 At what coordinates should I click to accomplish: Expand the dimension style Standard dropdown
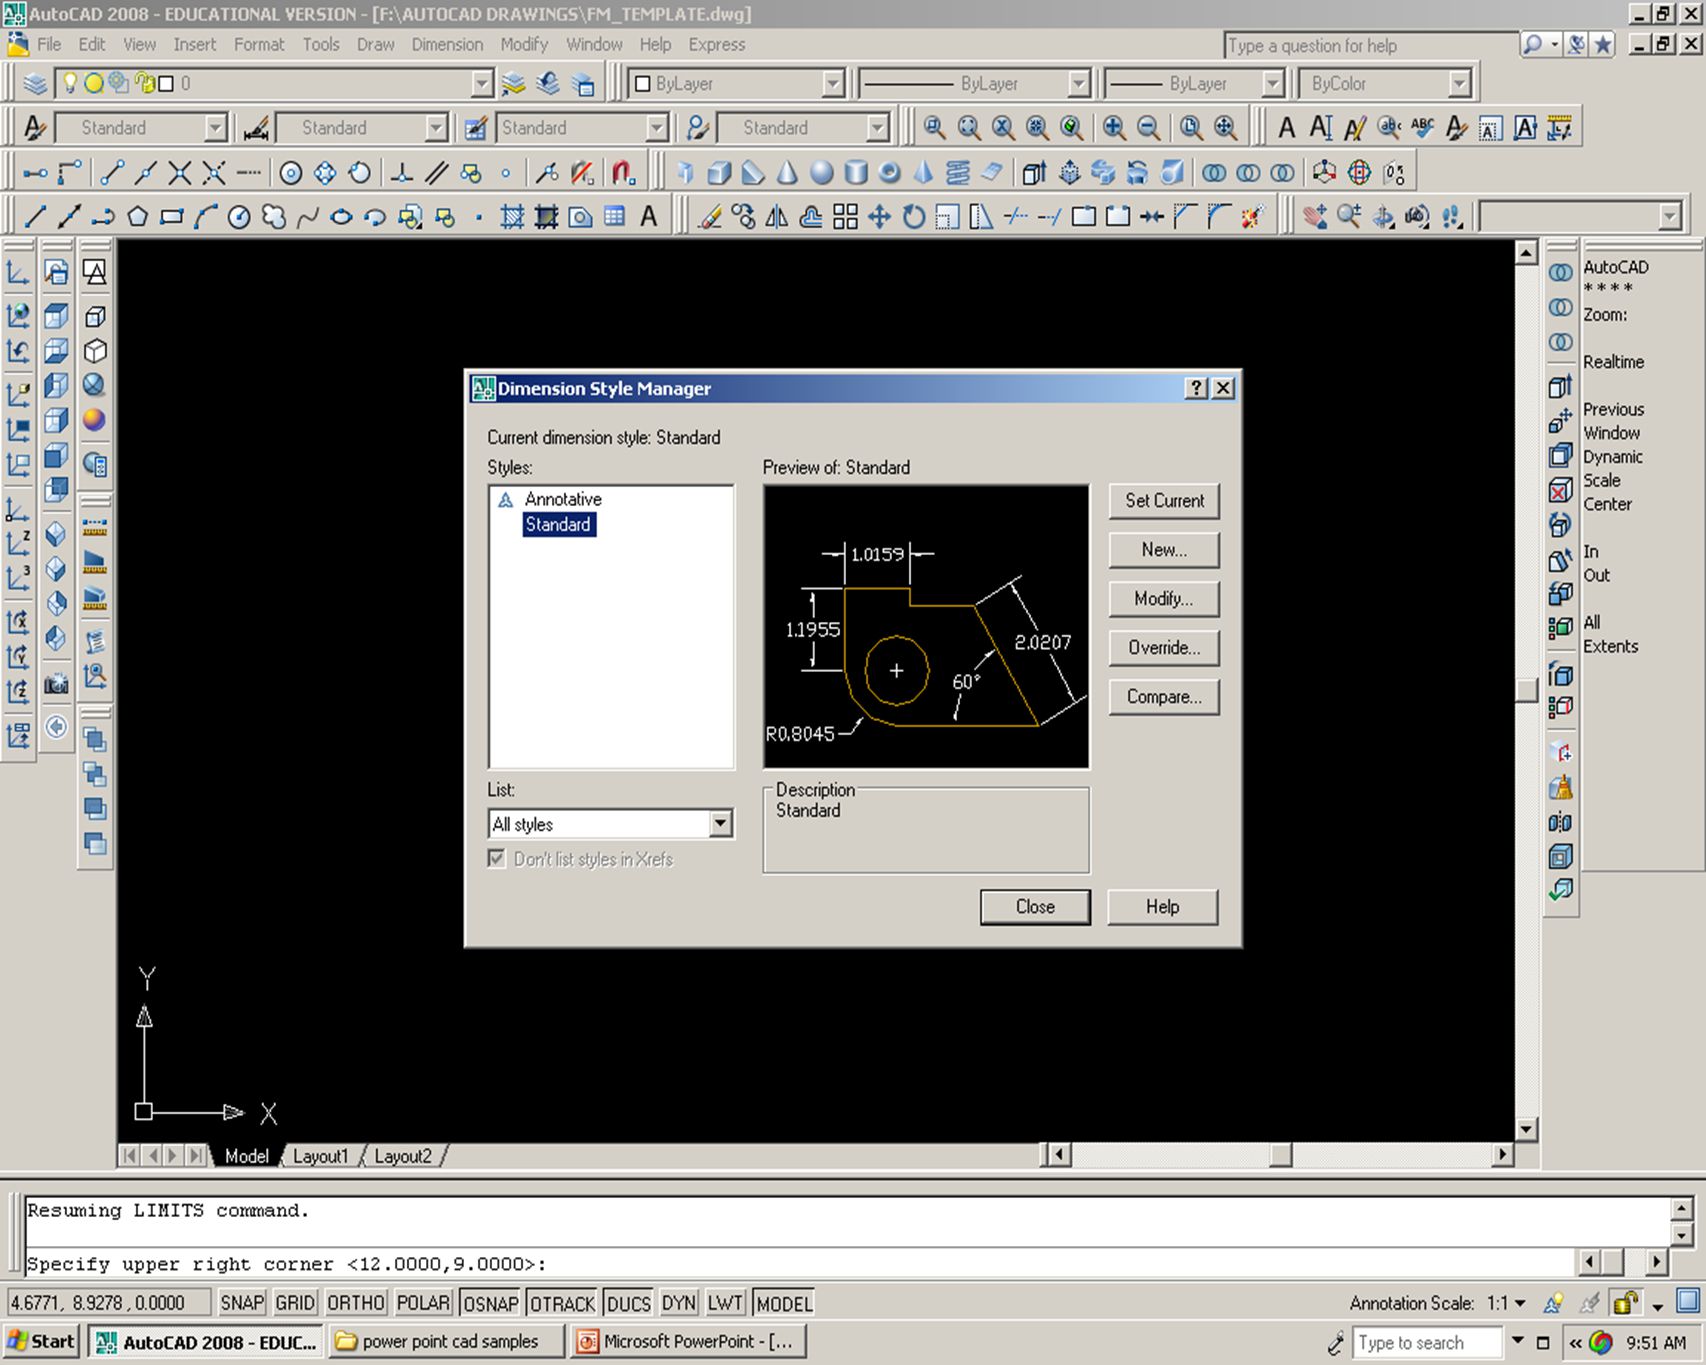(x=435, y=127)
